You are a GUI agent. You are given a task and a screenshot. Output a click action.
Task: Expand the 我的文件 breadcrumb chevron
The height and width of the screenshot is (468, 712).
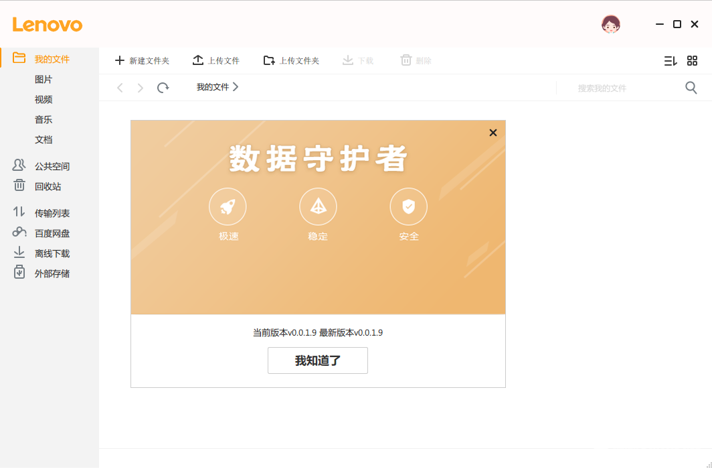pos(236,87)
